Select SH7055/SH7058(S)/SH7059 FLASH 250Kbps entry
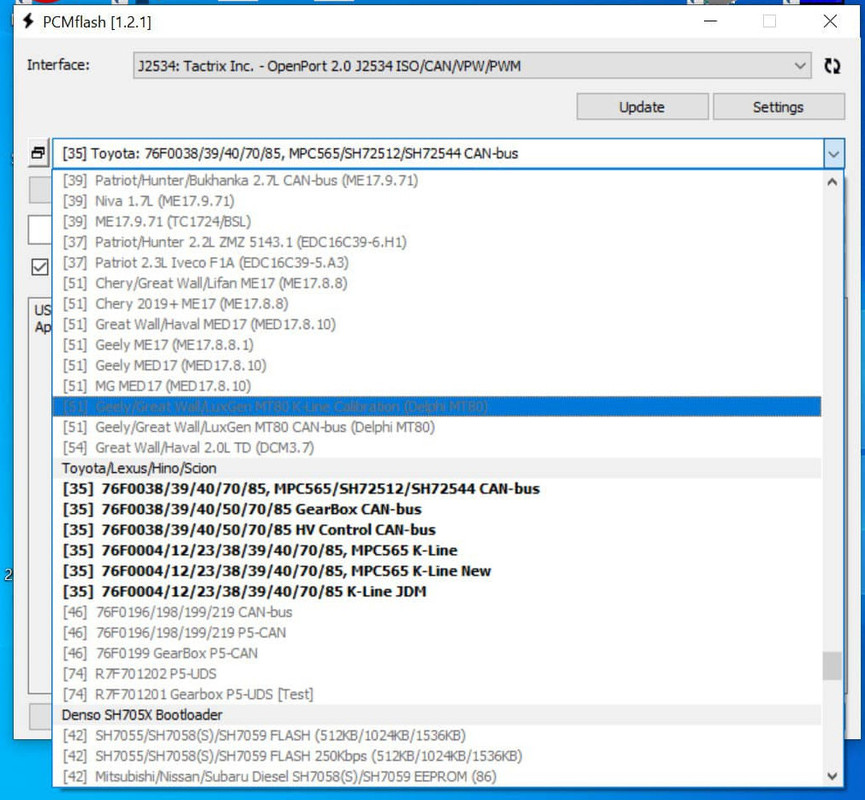 (x=436, y=756)
